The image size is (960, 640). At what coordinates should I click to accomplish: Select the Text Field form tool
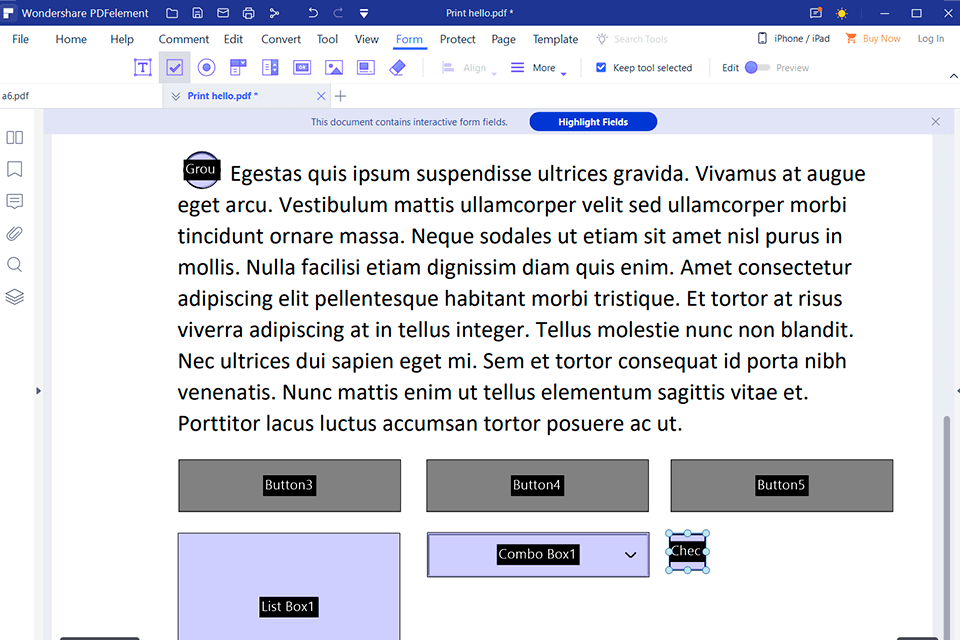click(143, 67)
